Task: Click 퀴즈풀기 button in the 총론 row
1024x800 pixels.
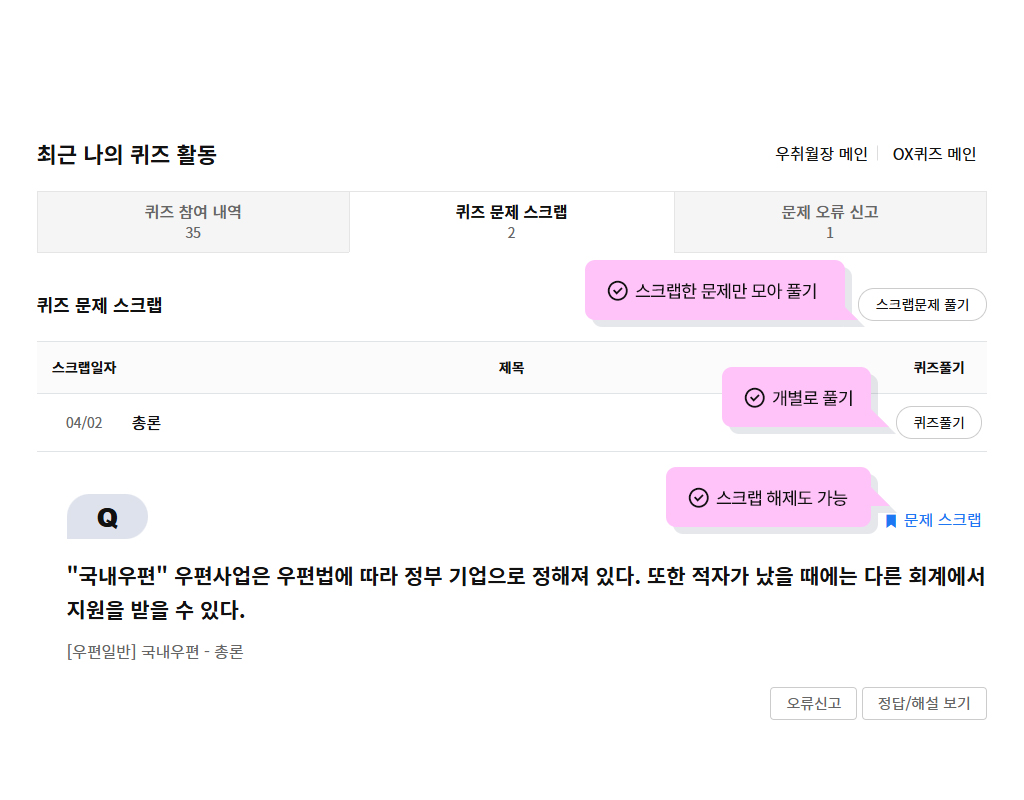Action: click(x=938, y=423)
